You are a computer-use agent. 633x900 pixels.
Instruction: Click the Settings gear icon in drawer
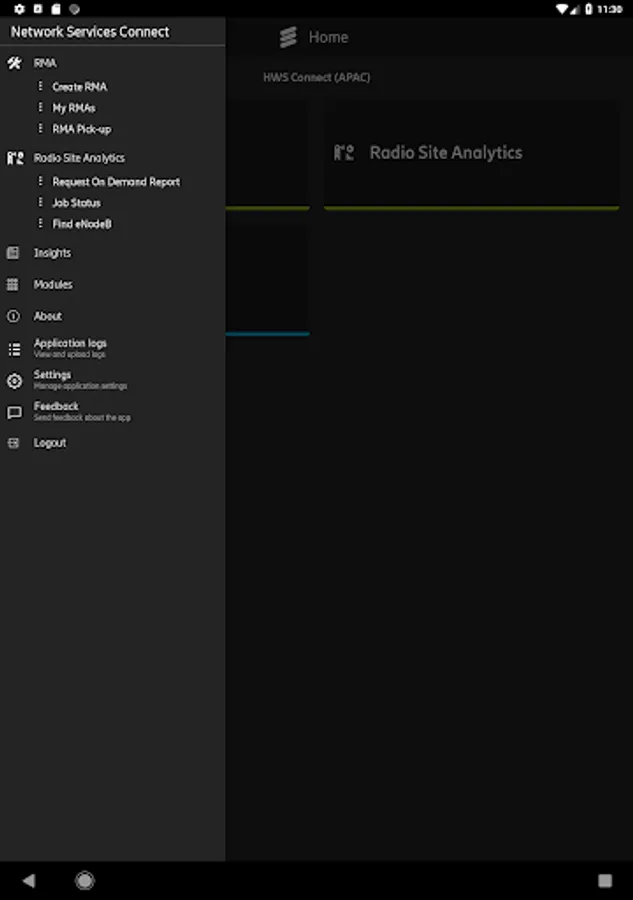tap(14, 381)
